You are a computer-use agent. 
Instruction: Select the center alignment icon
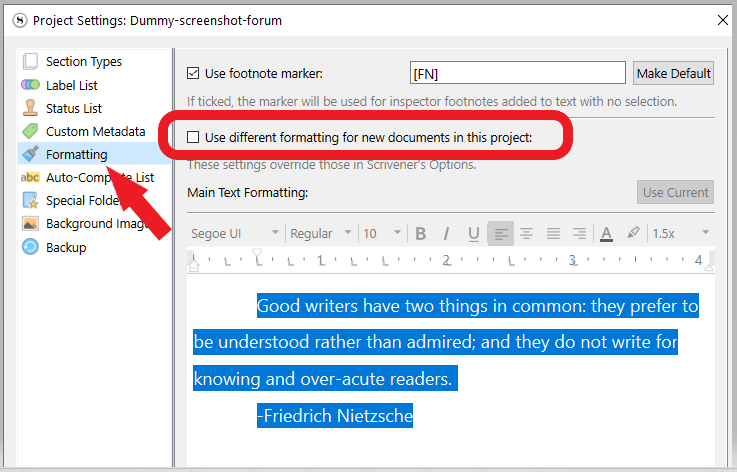(527, 233)
